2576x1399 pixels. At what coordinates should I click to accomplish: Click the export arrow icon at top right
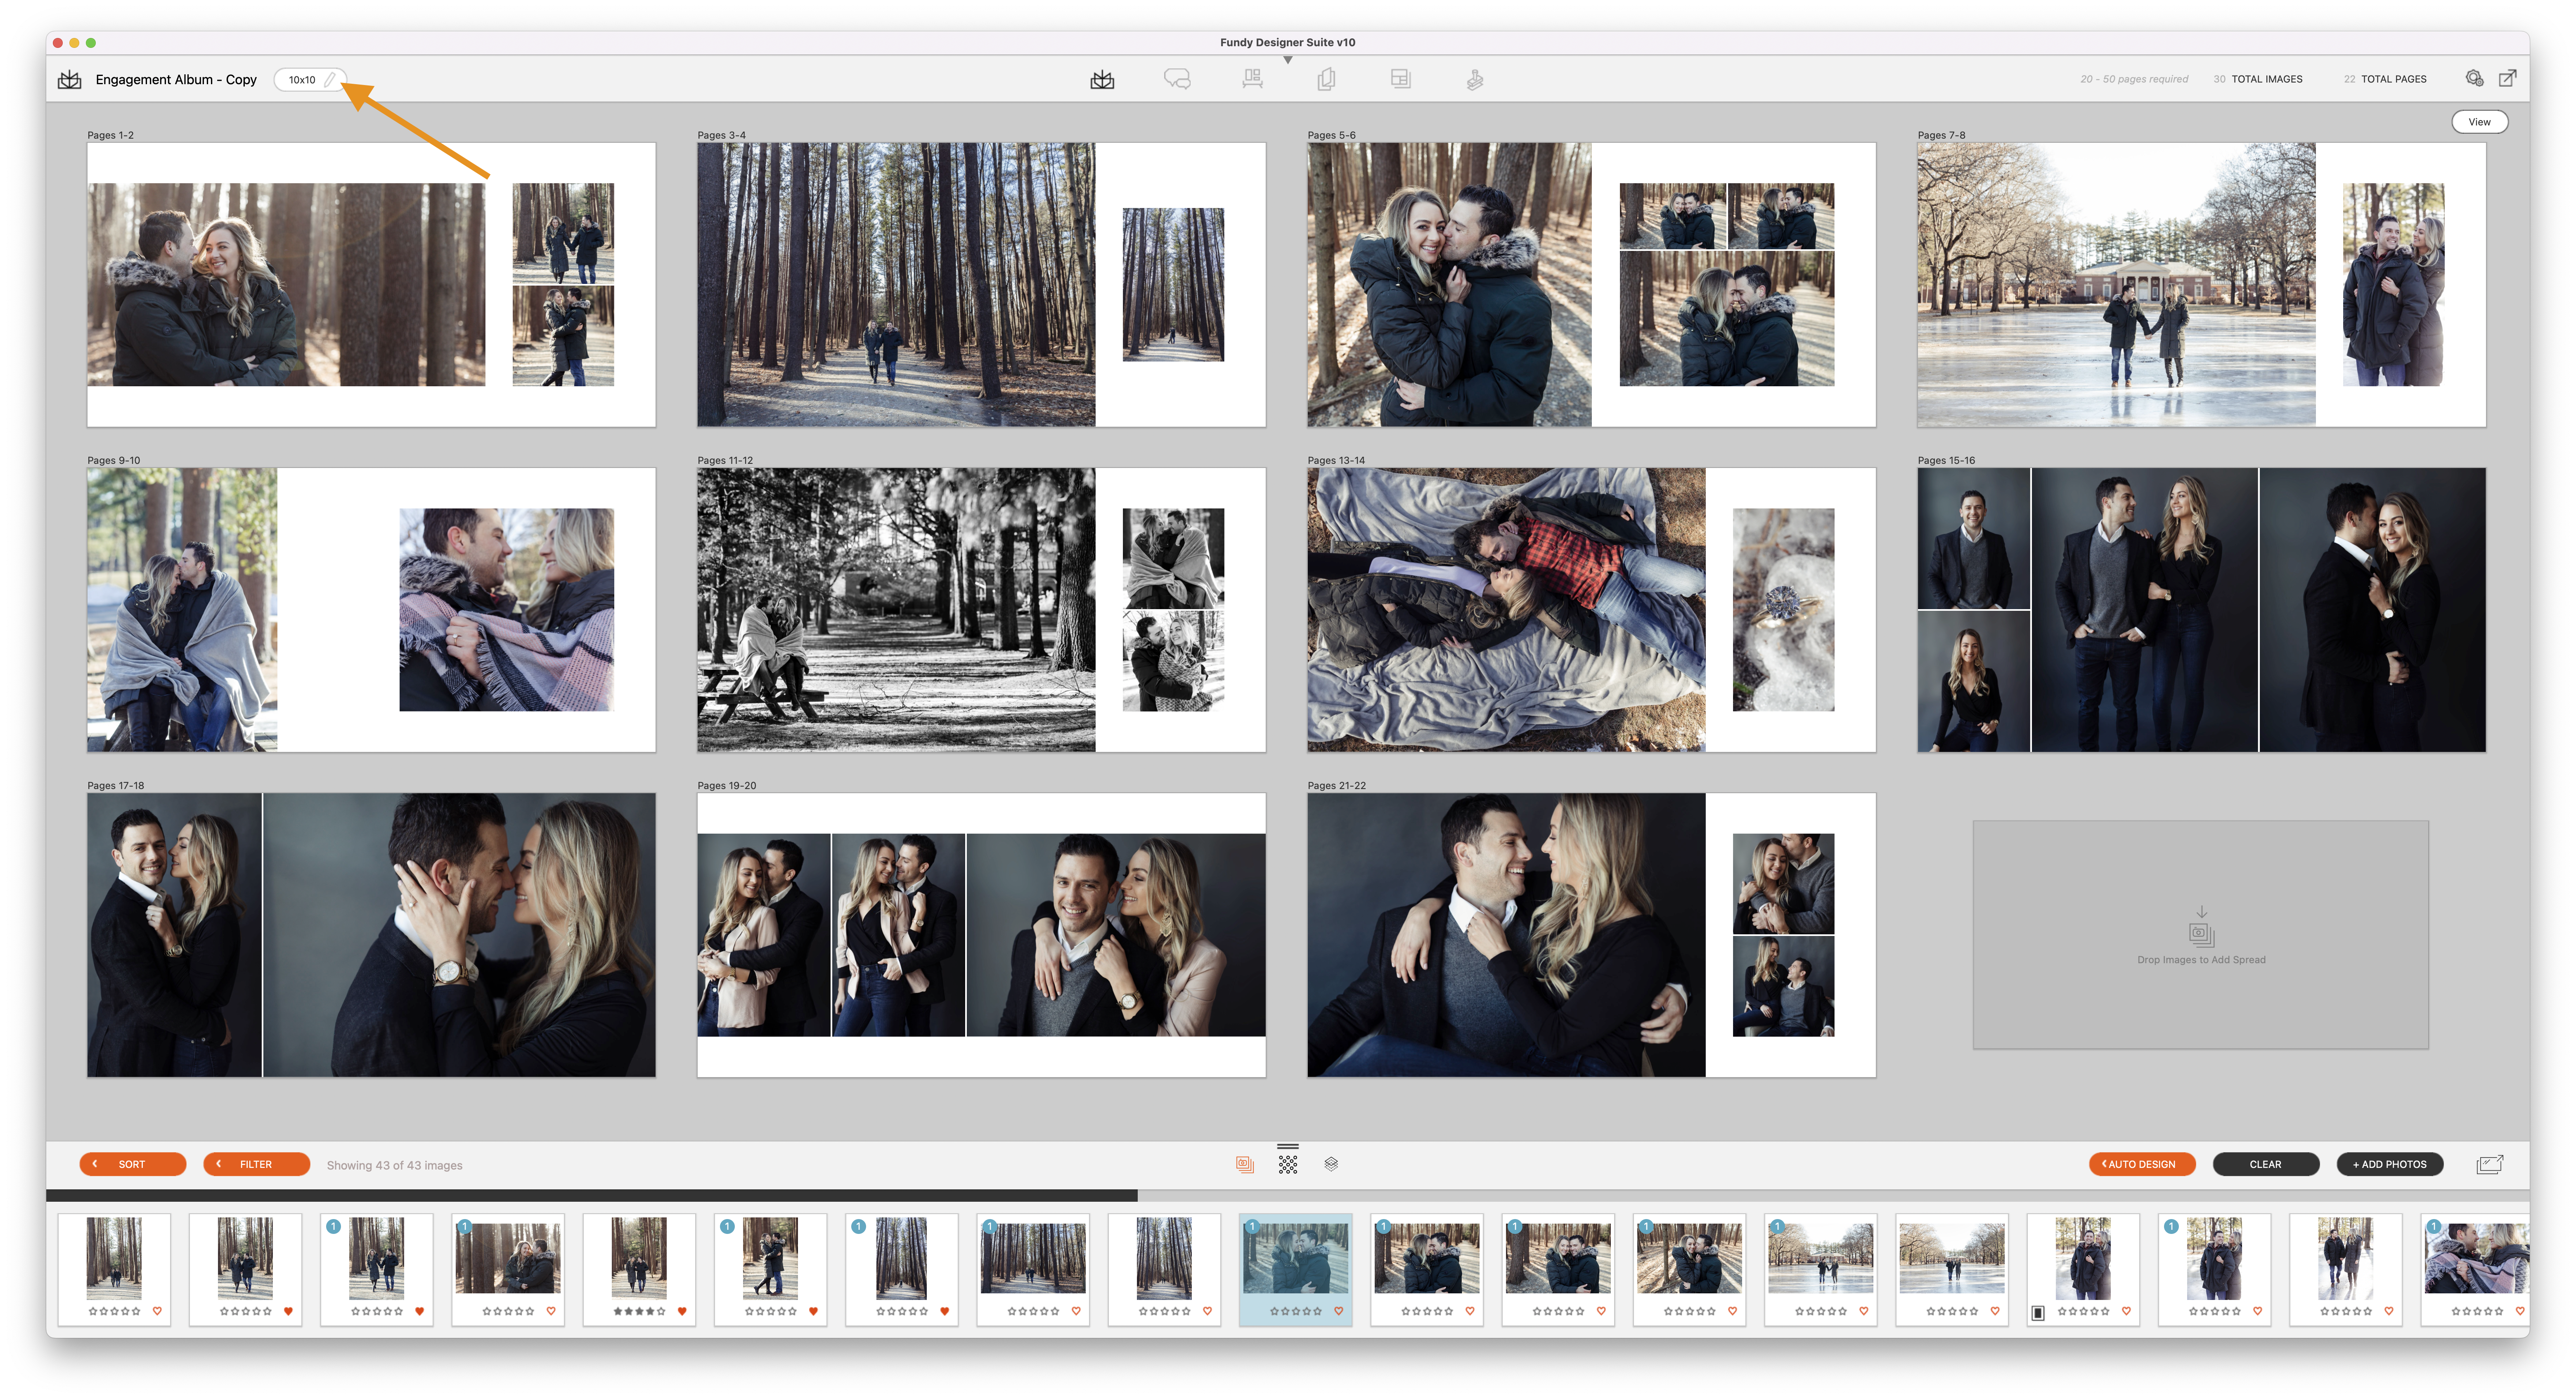tap(2508, 78)
